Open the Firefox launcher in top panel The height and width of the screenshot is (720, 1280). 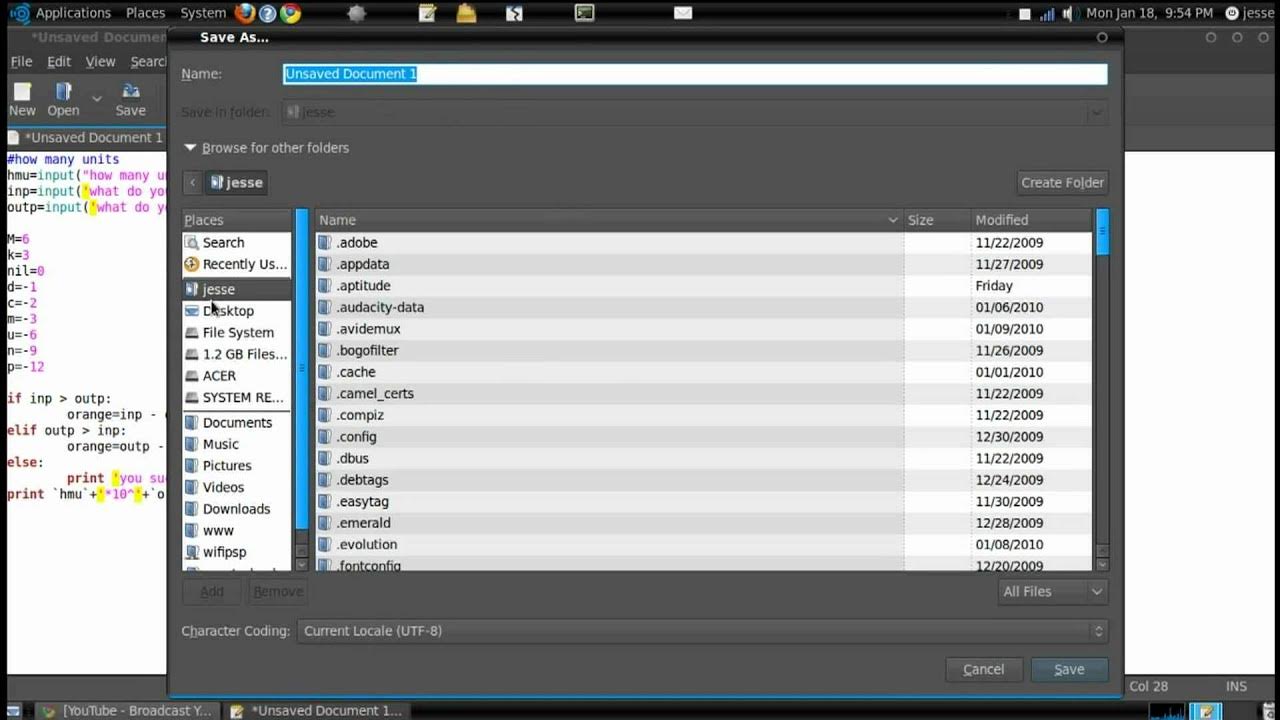click(x=245, y=13)
